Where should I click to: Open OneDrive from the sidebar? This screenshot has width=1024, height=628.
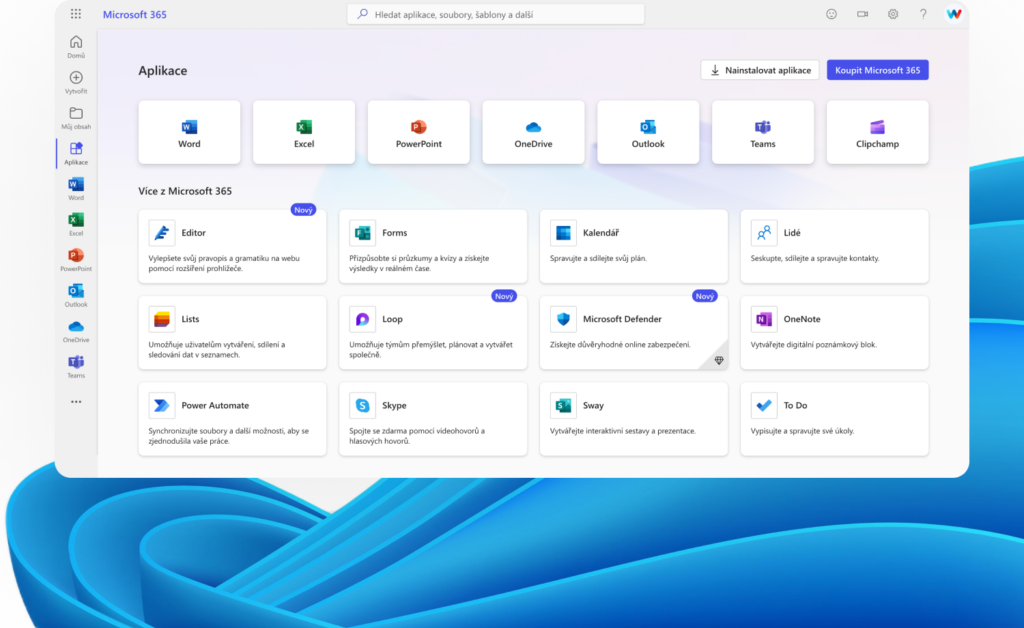tap(76, 331)
